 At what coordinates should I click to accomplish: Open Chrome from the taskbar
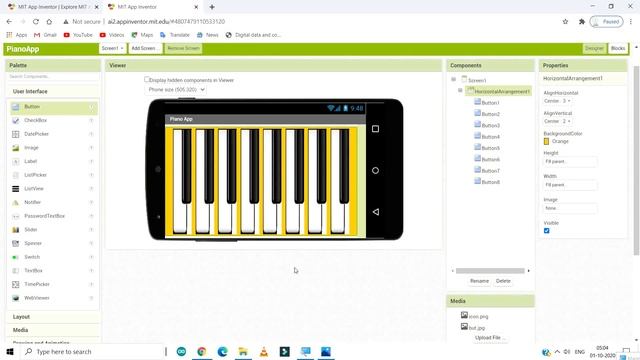(x=202, y=351)
